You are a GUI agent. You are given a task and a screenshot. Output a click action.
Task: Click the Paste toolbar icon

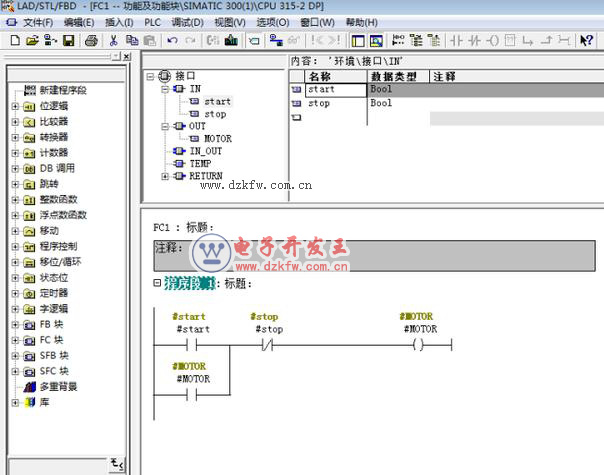149,40
